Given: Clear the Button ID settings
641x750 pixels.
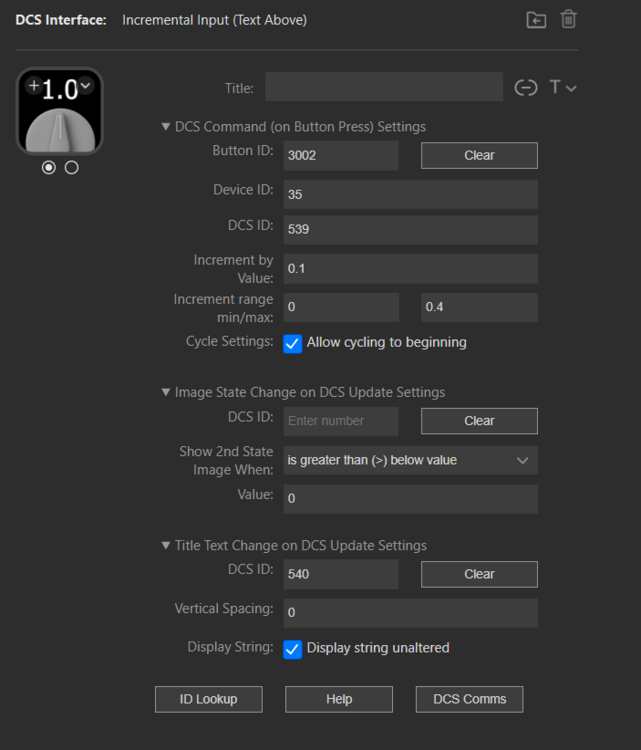Looking at the screenshot, I should 479,155.
